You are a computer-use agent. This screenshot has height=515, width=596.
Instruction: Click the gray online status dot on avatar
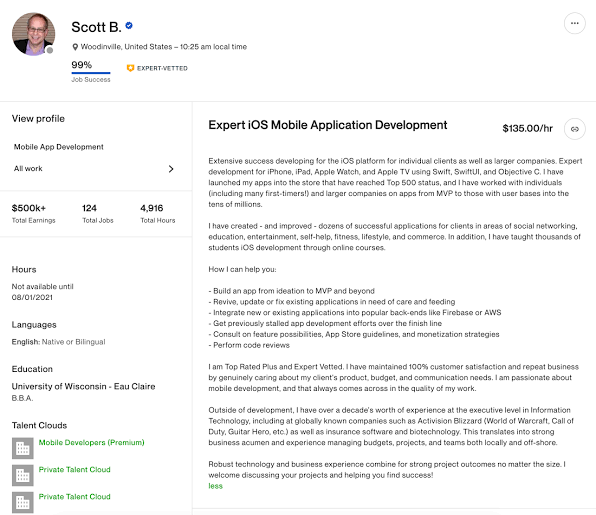[50, 50]
